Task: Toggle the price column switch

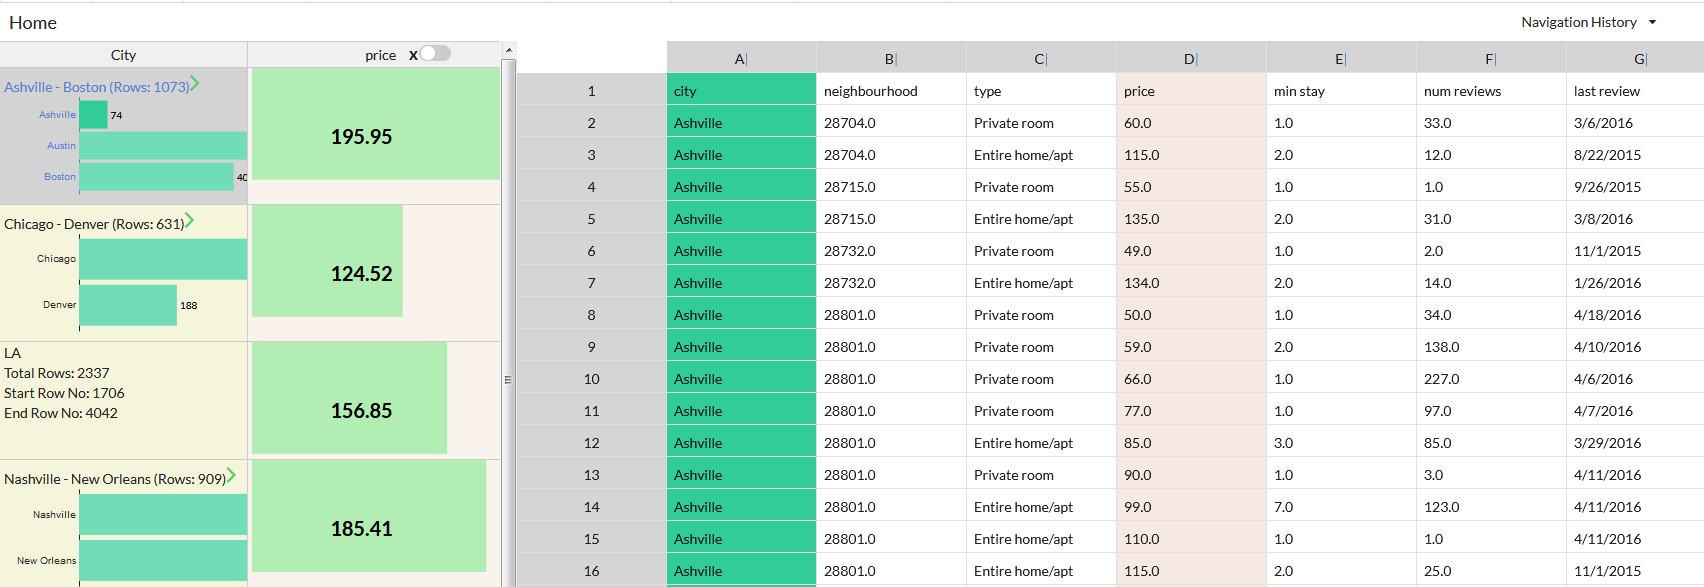Action: (435, 54)
